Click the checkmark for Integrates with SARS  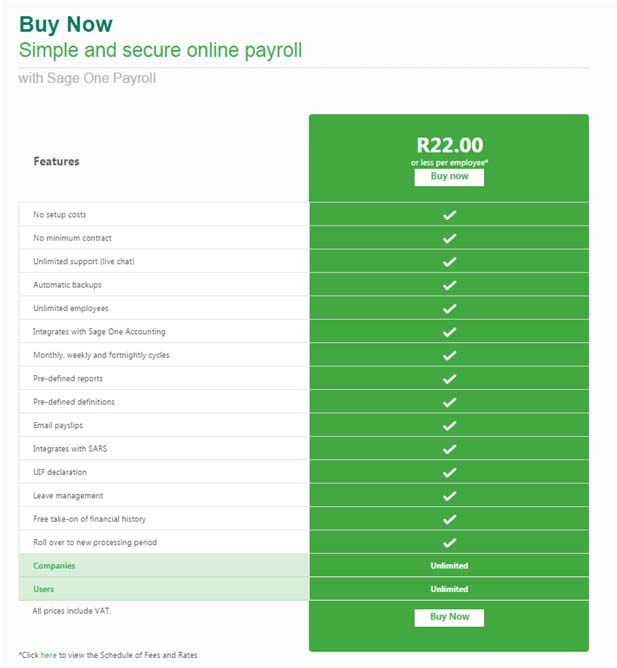pos(449,449)
